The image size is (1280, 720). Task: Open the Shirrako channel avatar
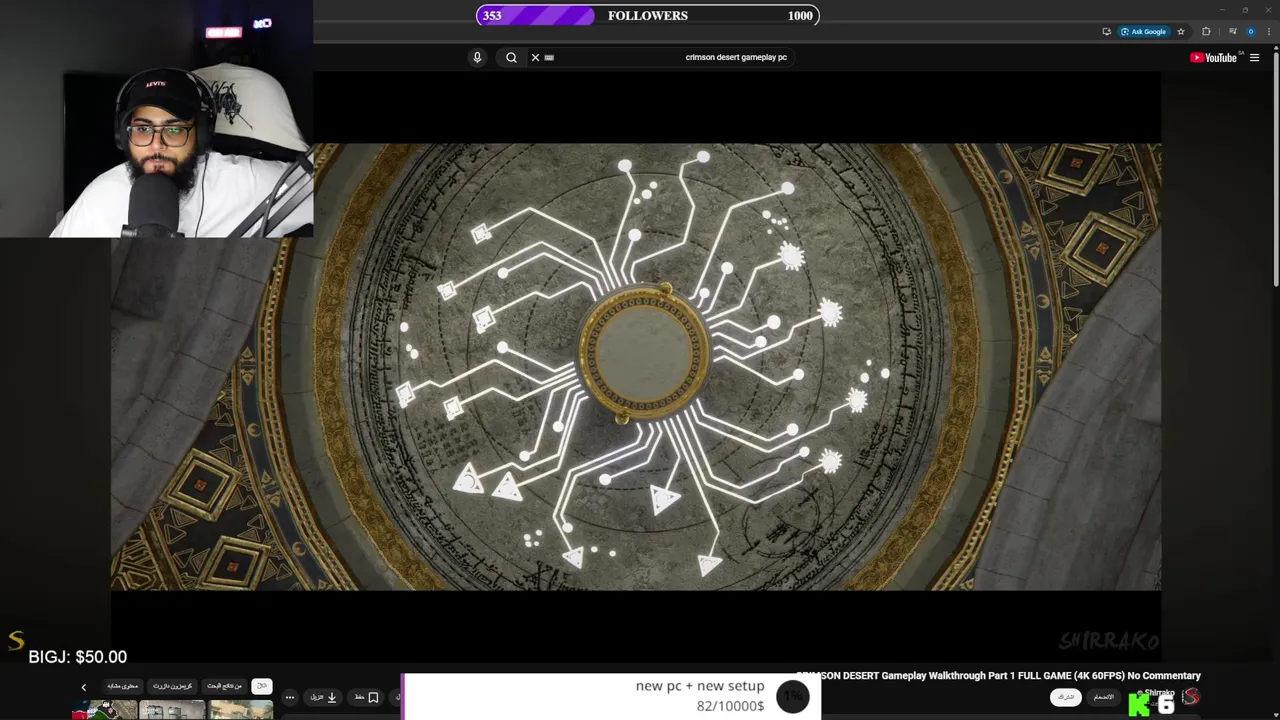1190,697
